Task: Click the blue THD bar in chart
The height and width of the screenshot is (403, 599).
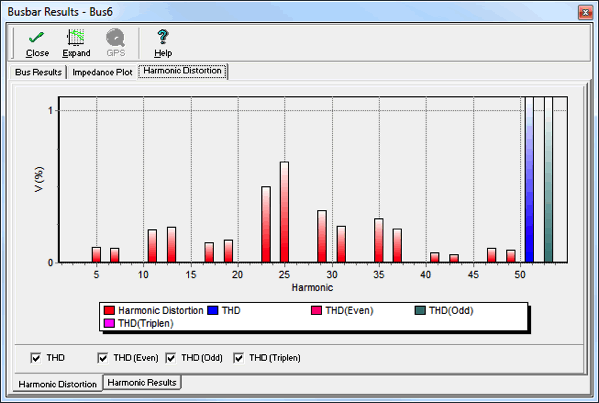Action: pyautogui.click(x=529, y=180)
